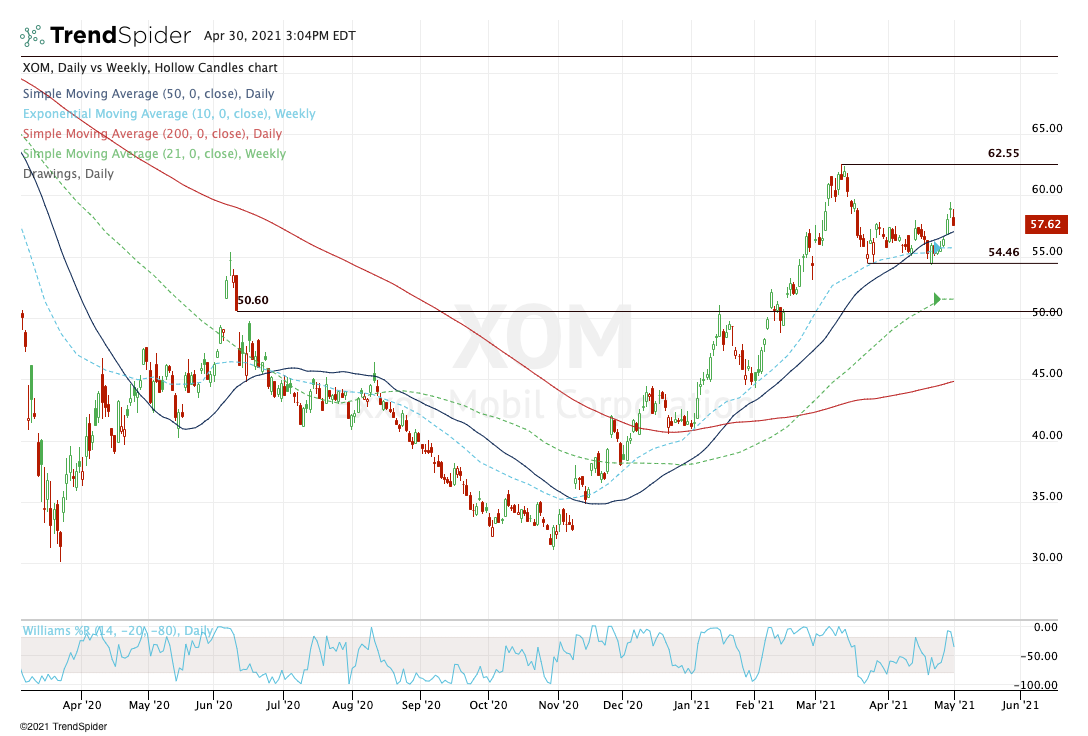This screenshot has width=1088, height=736.
Task: Click the 0.00 Williams %R axis label
Action: coord(1046,627)
